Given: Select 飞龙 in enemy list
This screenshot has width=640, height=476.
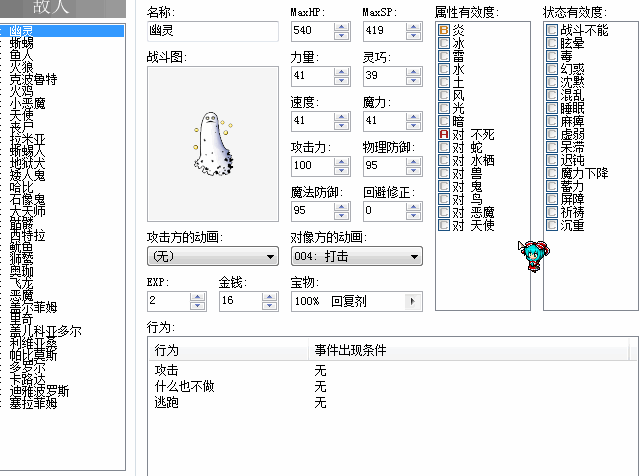Looking at the screenshot, I should tap(21, 283).
